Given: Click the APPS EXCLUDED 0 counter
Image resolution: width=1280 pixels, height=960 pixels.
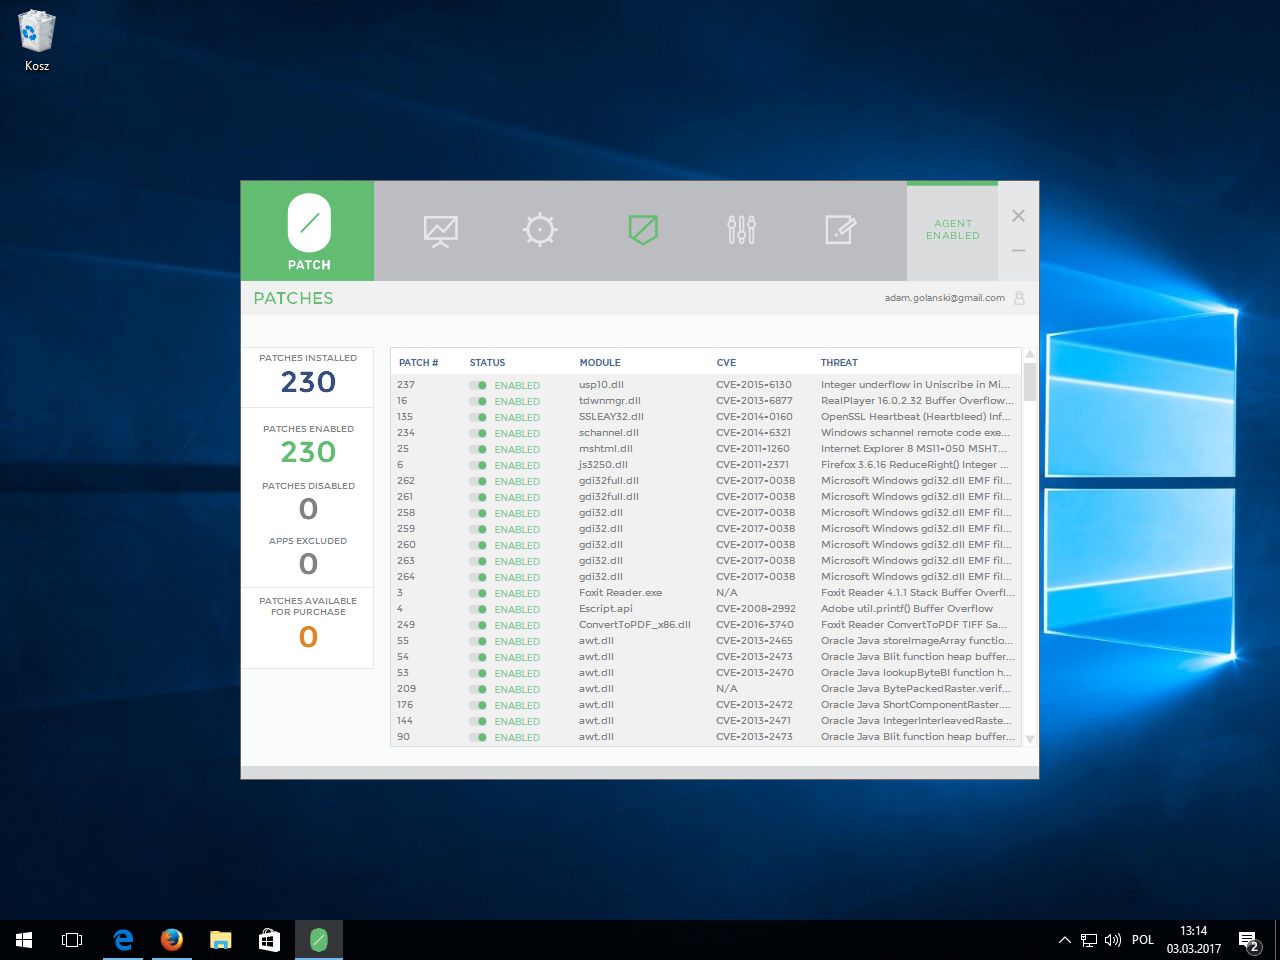Looking at the screenshot, I should pos(308,556).
